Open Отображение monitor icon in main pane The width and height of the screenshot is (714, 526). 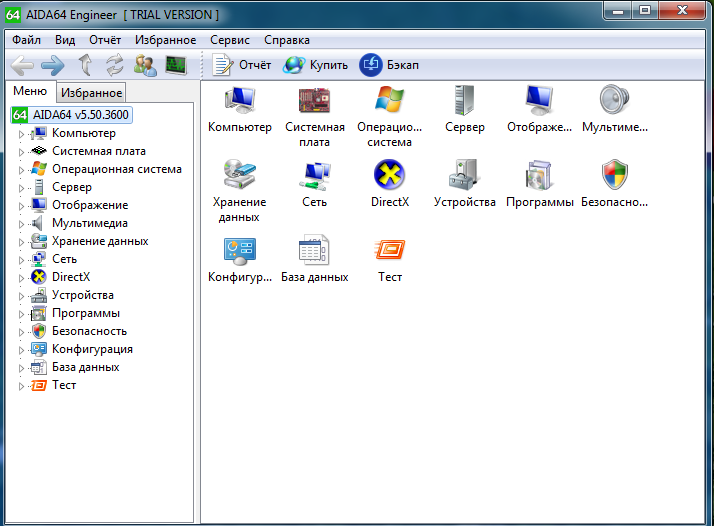539,100
